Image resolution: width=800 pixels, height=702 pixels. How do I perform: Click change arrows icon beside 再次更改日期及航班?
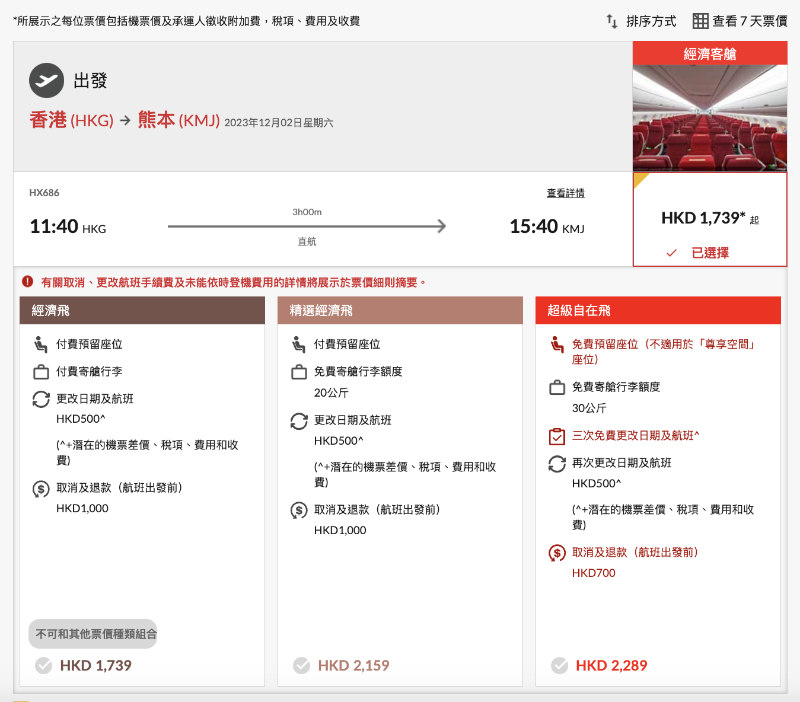click(557, 464)
